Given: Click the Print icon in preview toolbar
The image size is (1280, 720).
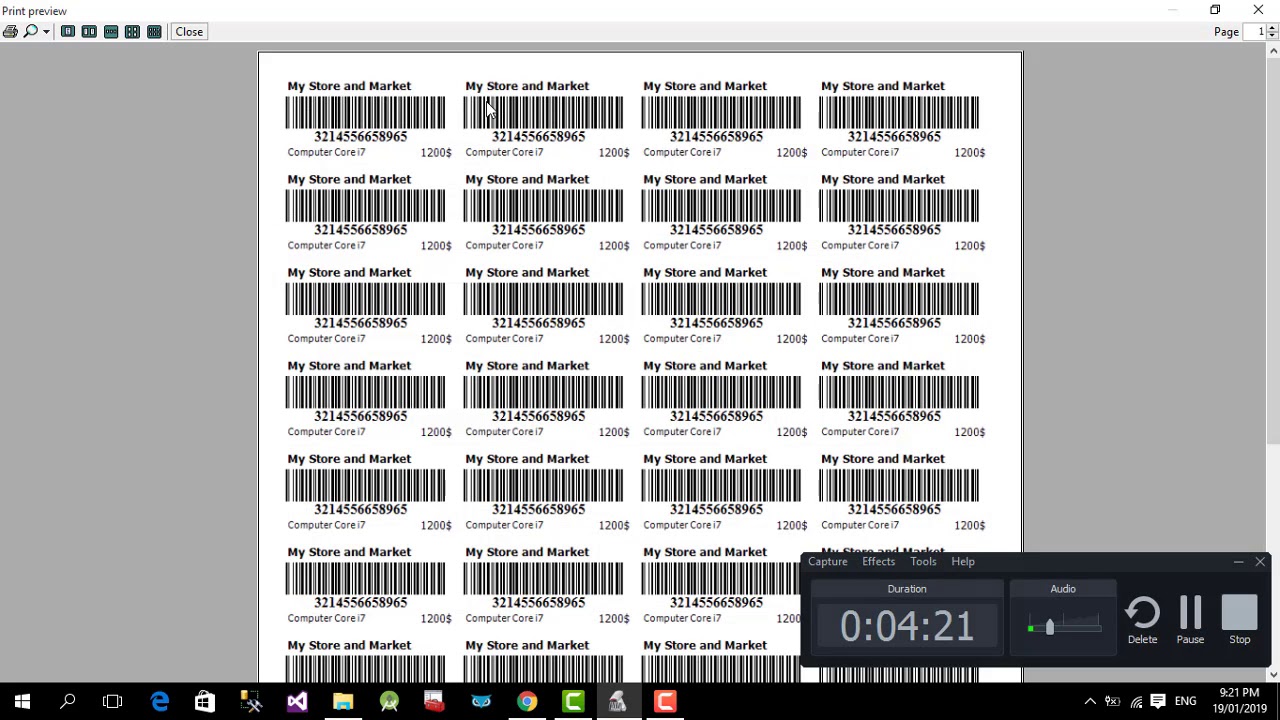Looking at the screenshot, I should tap(10, 32).
